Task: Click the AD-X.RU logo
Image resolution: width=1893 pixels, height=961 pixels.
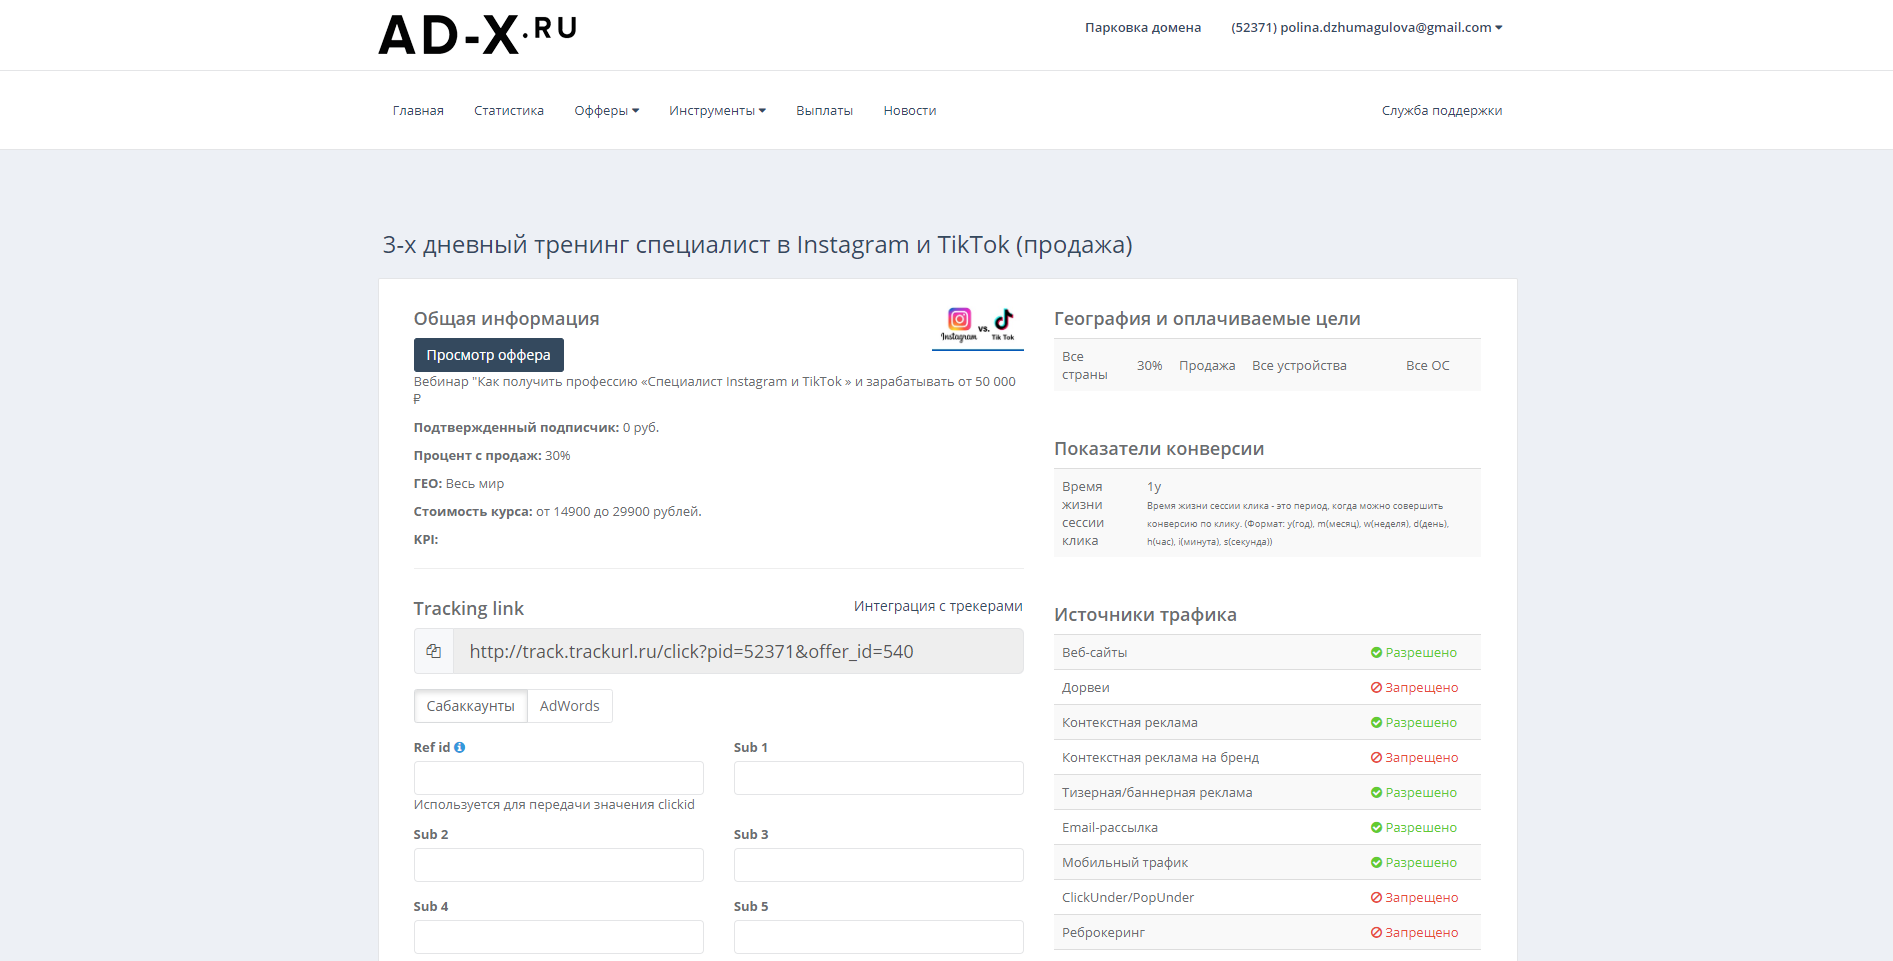Action: 478,35
